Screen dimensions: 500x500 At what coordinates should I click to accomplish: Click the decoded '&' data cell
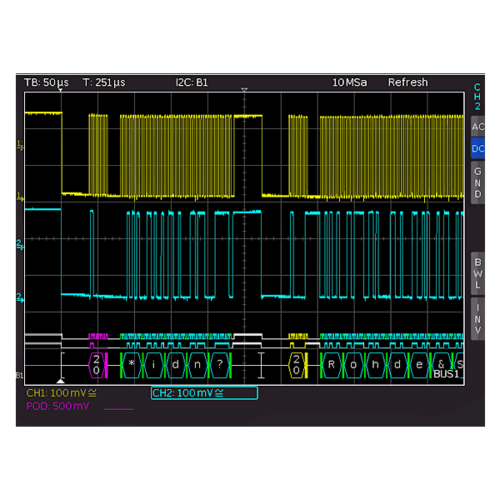[441, 364]
